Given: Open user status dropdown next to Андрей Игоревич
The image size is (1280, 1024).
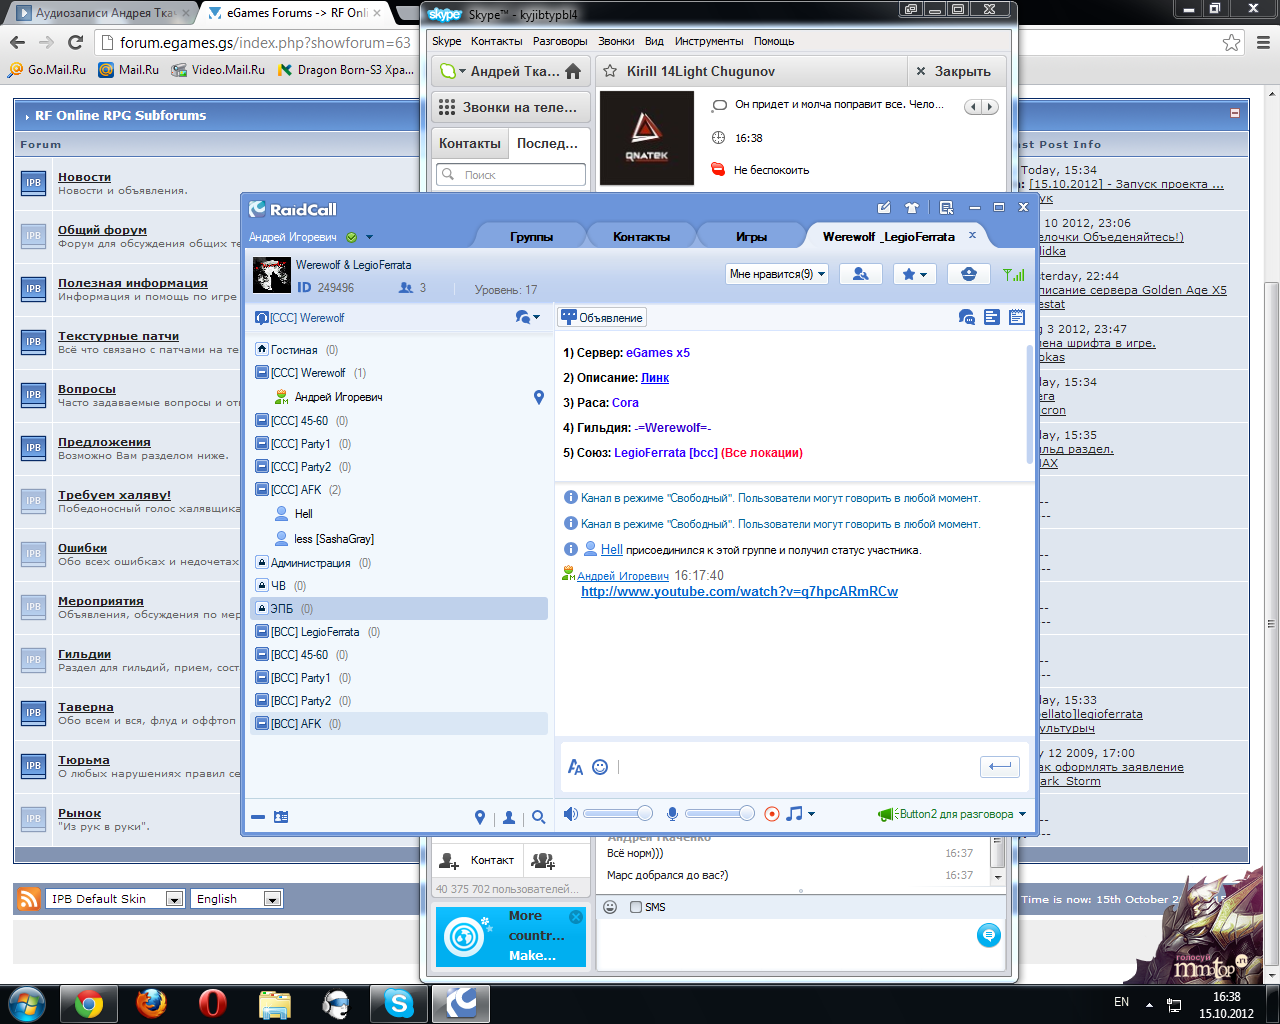Looking at the screenshot, I should (369, 237).
